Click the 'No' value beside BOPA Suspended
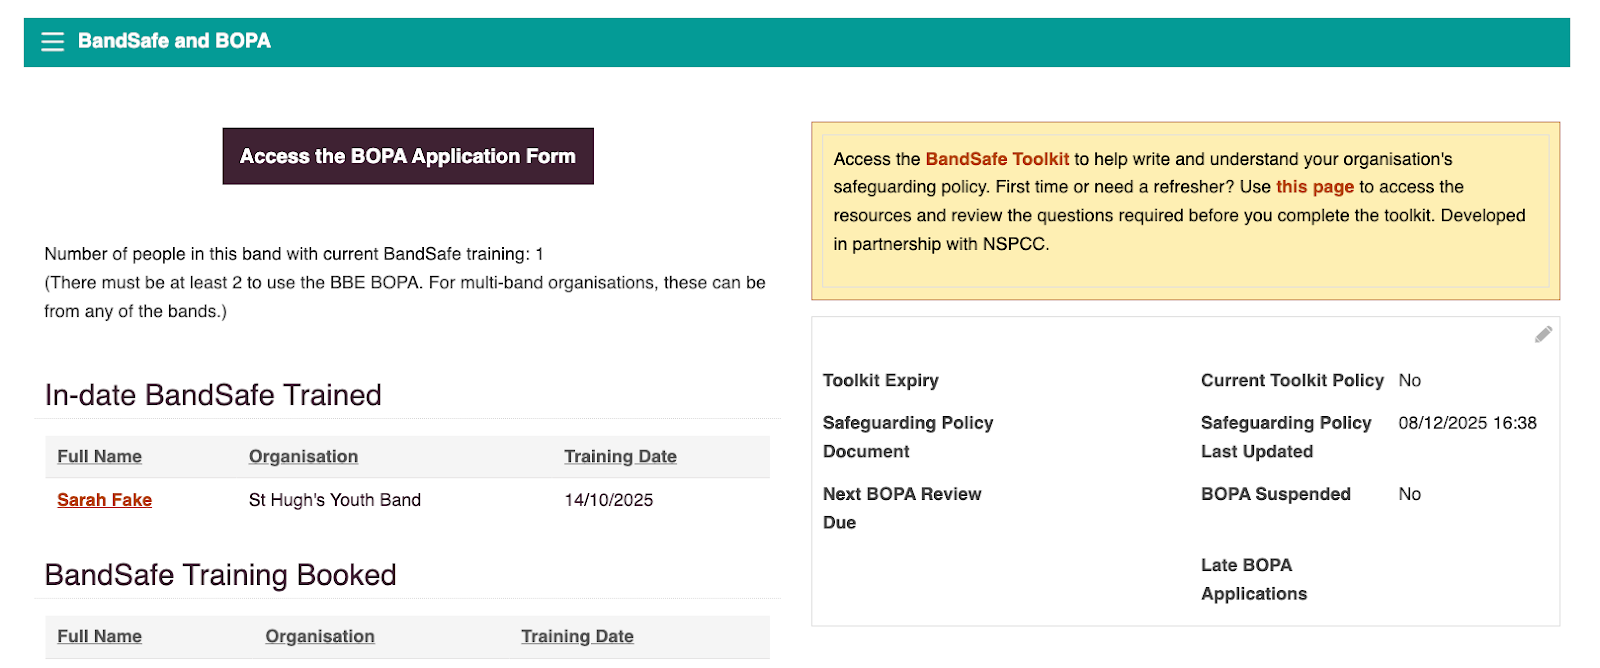This screenshot has width=1600, height=668. click(x=1409, y=494)
